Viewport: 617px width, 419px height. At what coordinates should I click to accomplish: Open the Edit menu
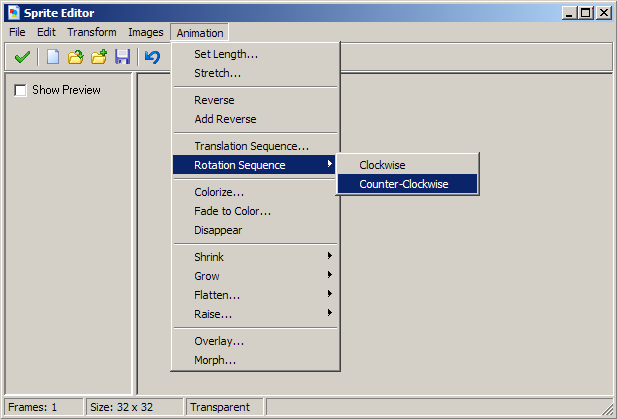pos(46,32)
